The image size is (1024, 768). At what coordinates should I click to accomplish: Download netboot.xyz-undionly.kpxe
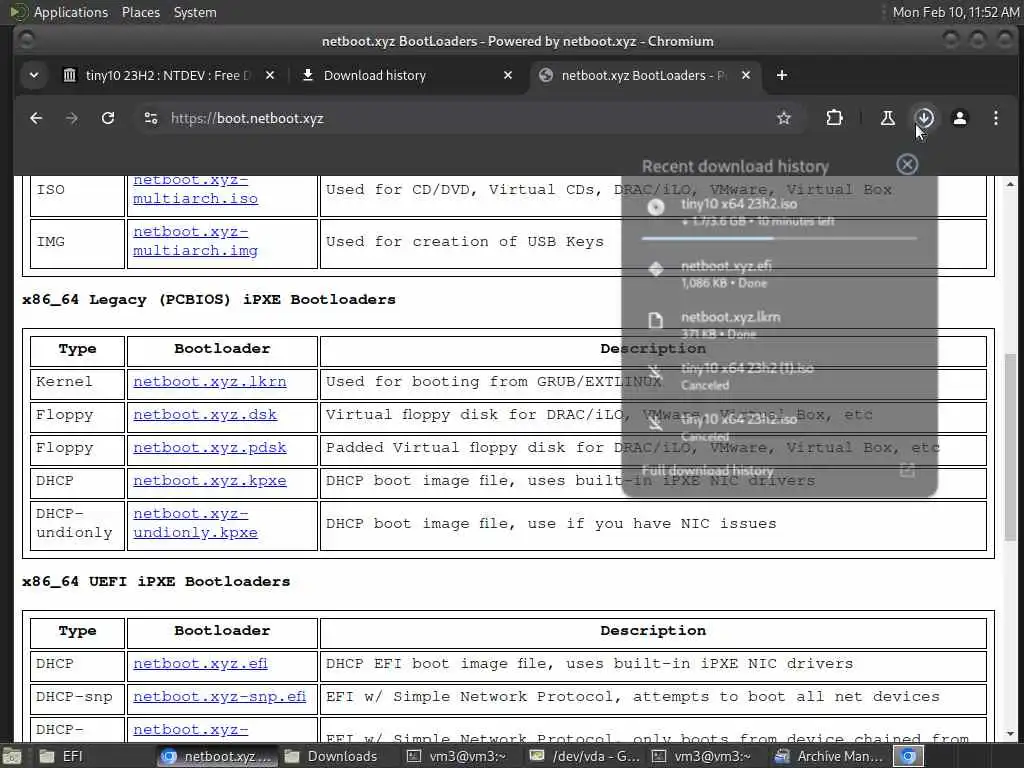click(x=195, y=523)
